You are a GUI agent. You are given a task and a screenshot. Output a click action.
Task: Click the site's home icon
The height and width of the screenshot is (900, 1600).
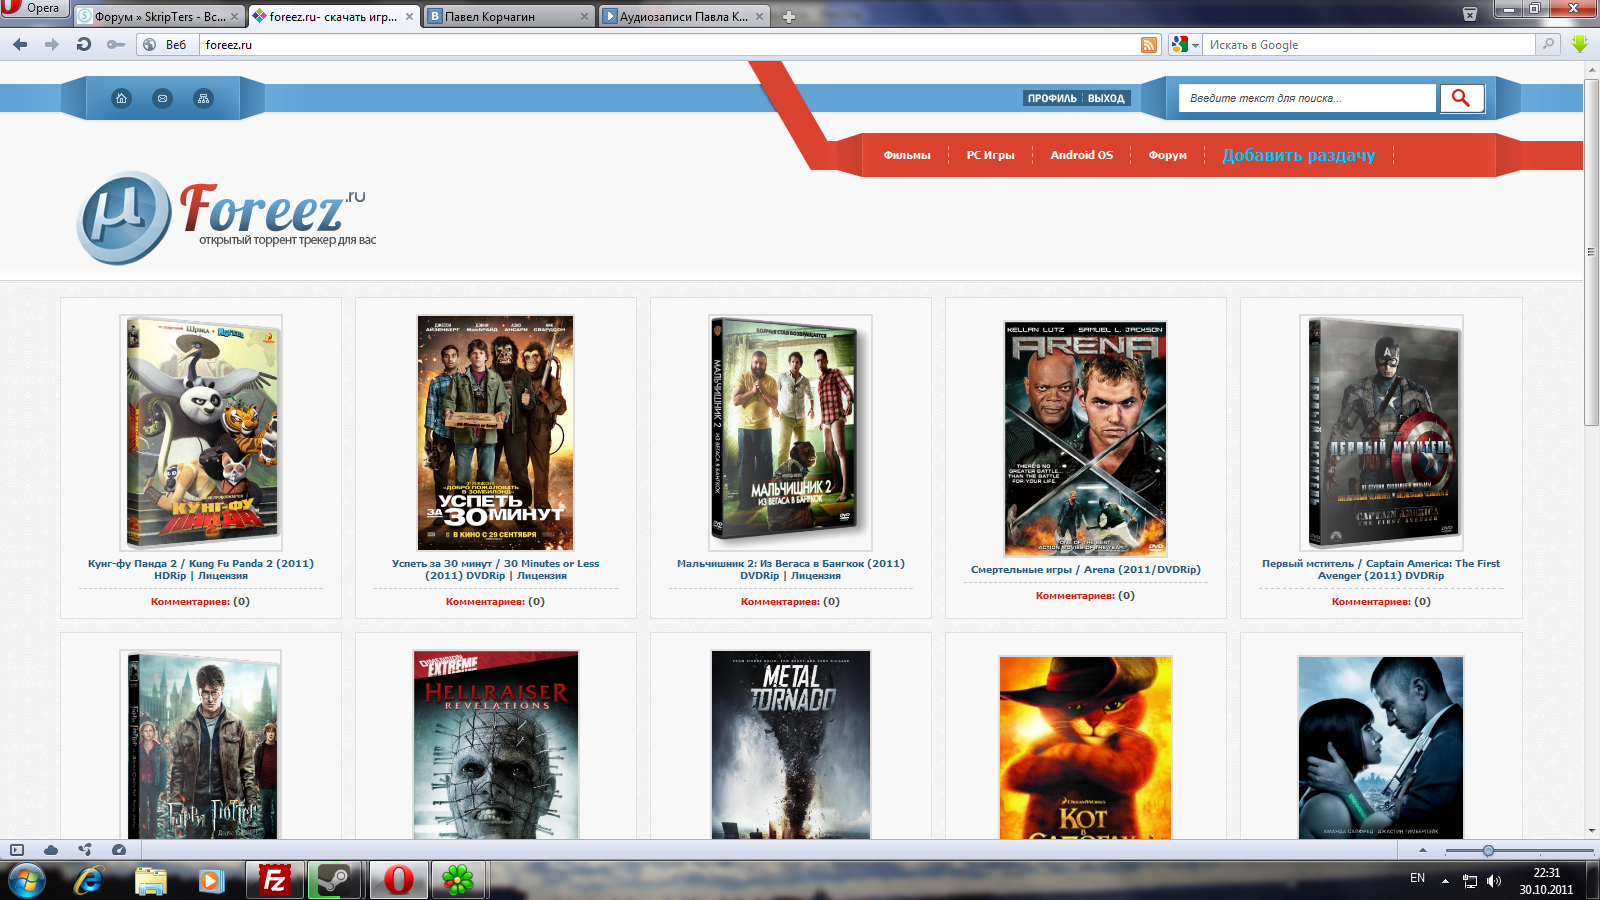[x=121, y=98]
